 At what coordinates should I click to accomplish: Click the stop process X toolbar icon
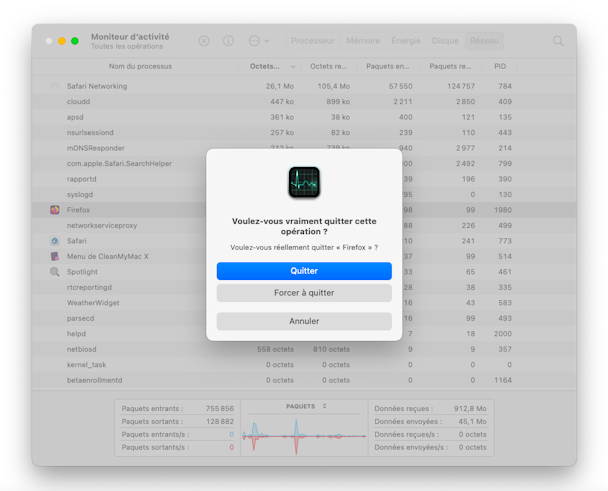(204, 41)
